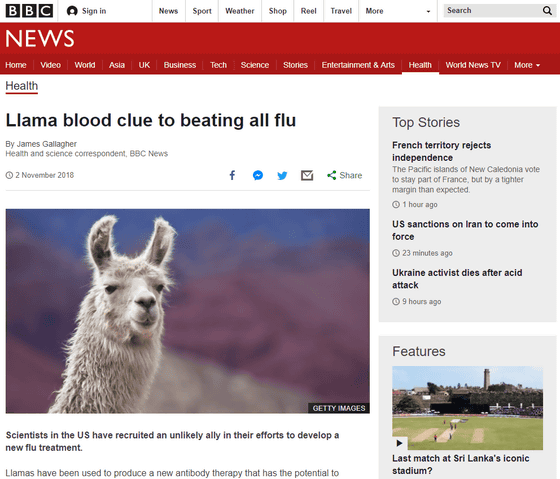Screen dimensions: 560x479
Task: Share article on Facebook icon
Action: pos(232,175)
